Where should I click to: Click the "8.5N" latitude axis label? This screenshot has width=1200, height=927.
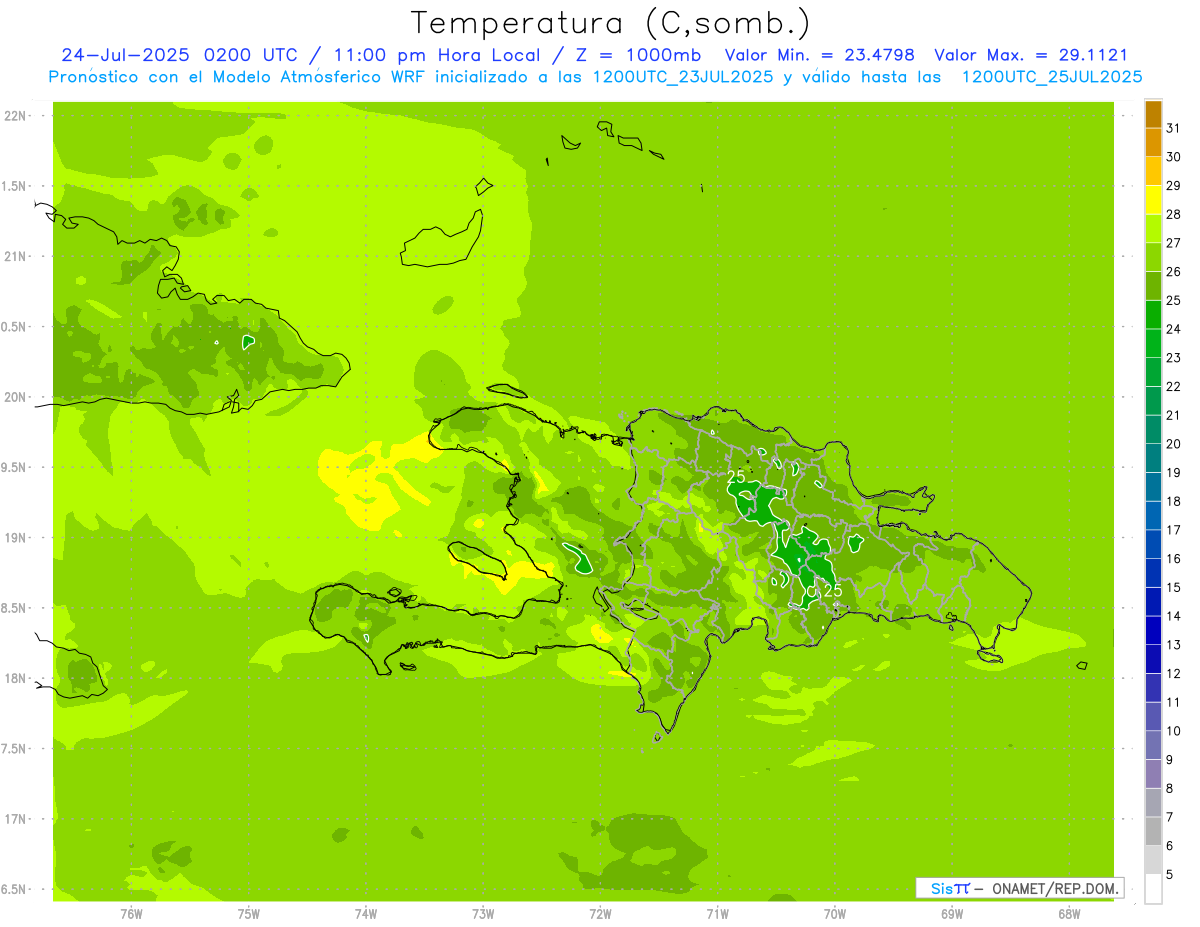[x=15, y=608]
